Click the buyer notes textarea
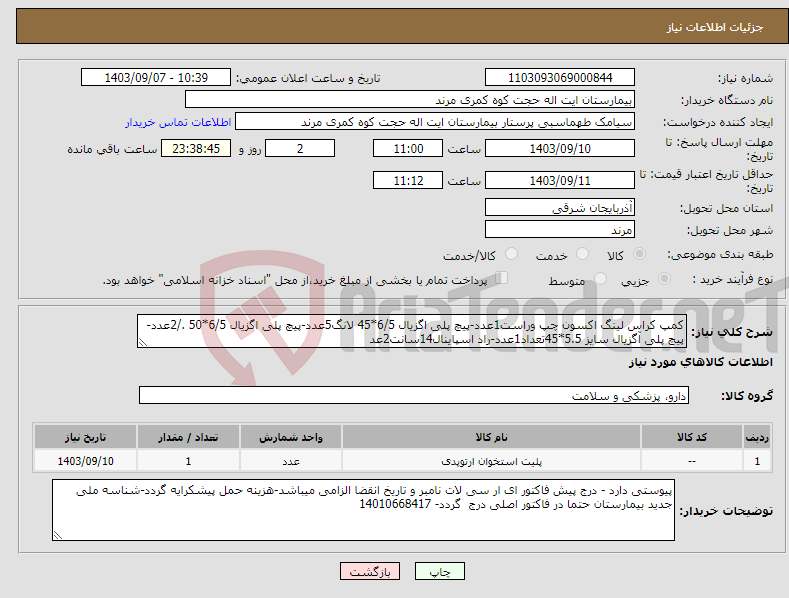This screenshot has height=598, width=789. [363, 510]
